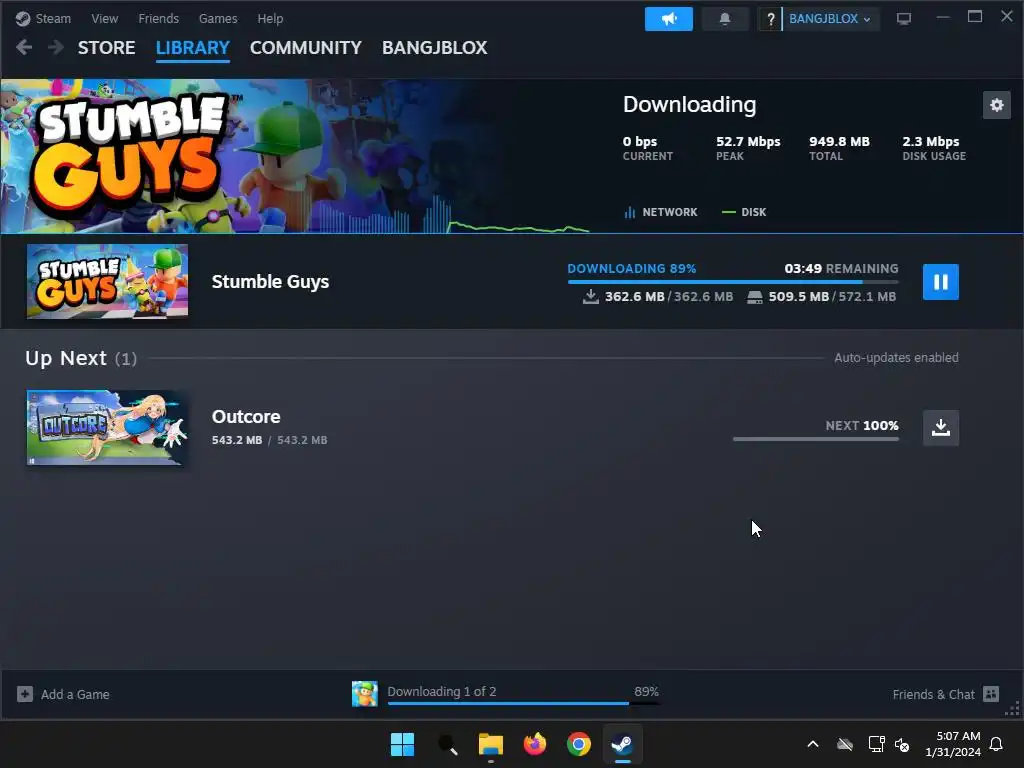
Task: Click the 362.6 MB download progress text
Action: click(668, 296)
